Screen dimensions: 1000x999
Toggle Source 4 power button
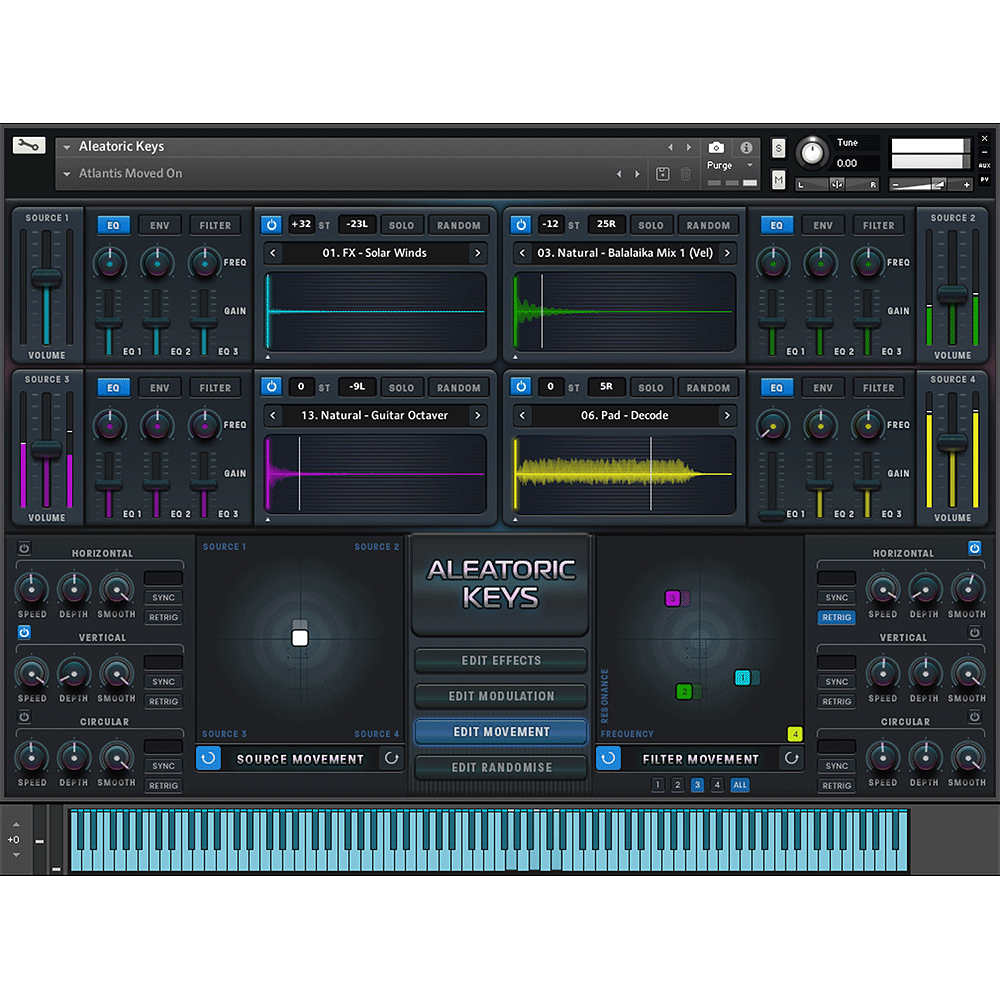click(x=520, y=387)
